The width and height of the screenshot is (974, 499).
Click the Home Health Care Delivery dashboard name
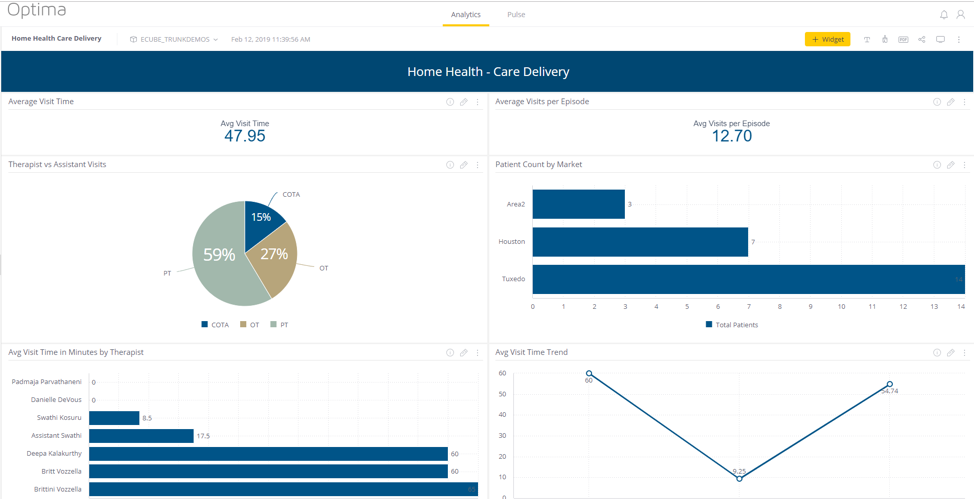[57, 39]
